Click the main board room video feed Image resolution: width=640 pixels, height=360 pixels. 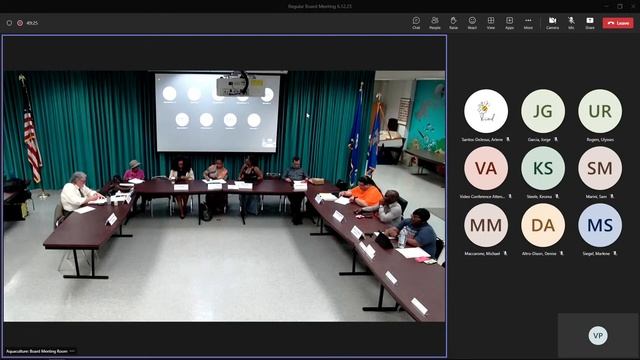224,196
